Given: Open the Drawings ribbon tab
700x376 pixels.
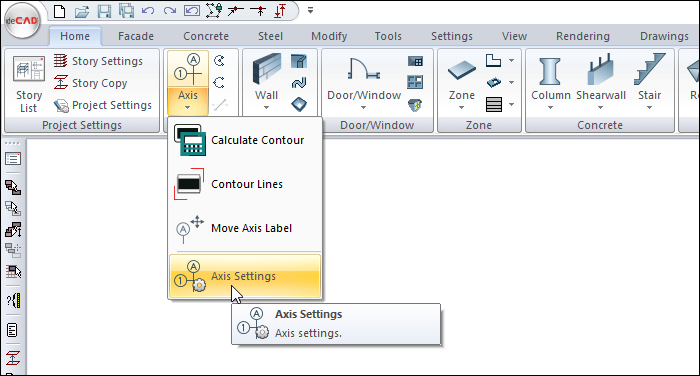Looking at the screenshot, I should click(x=664, y=36).
